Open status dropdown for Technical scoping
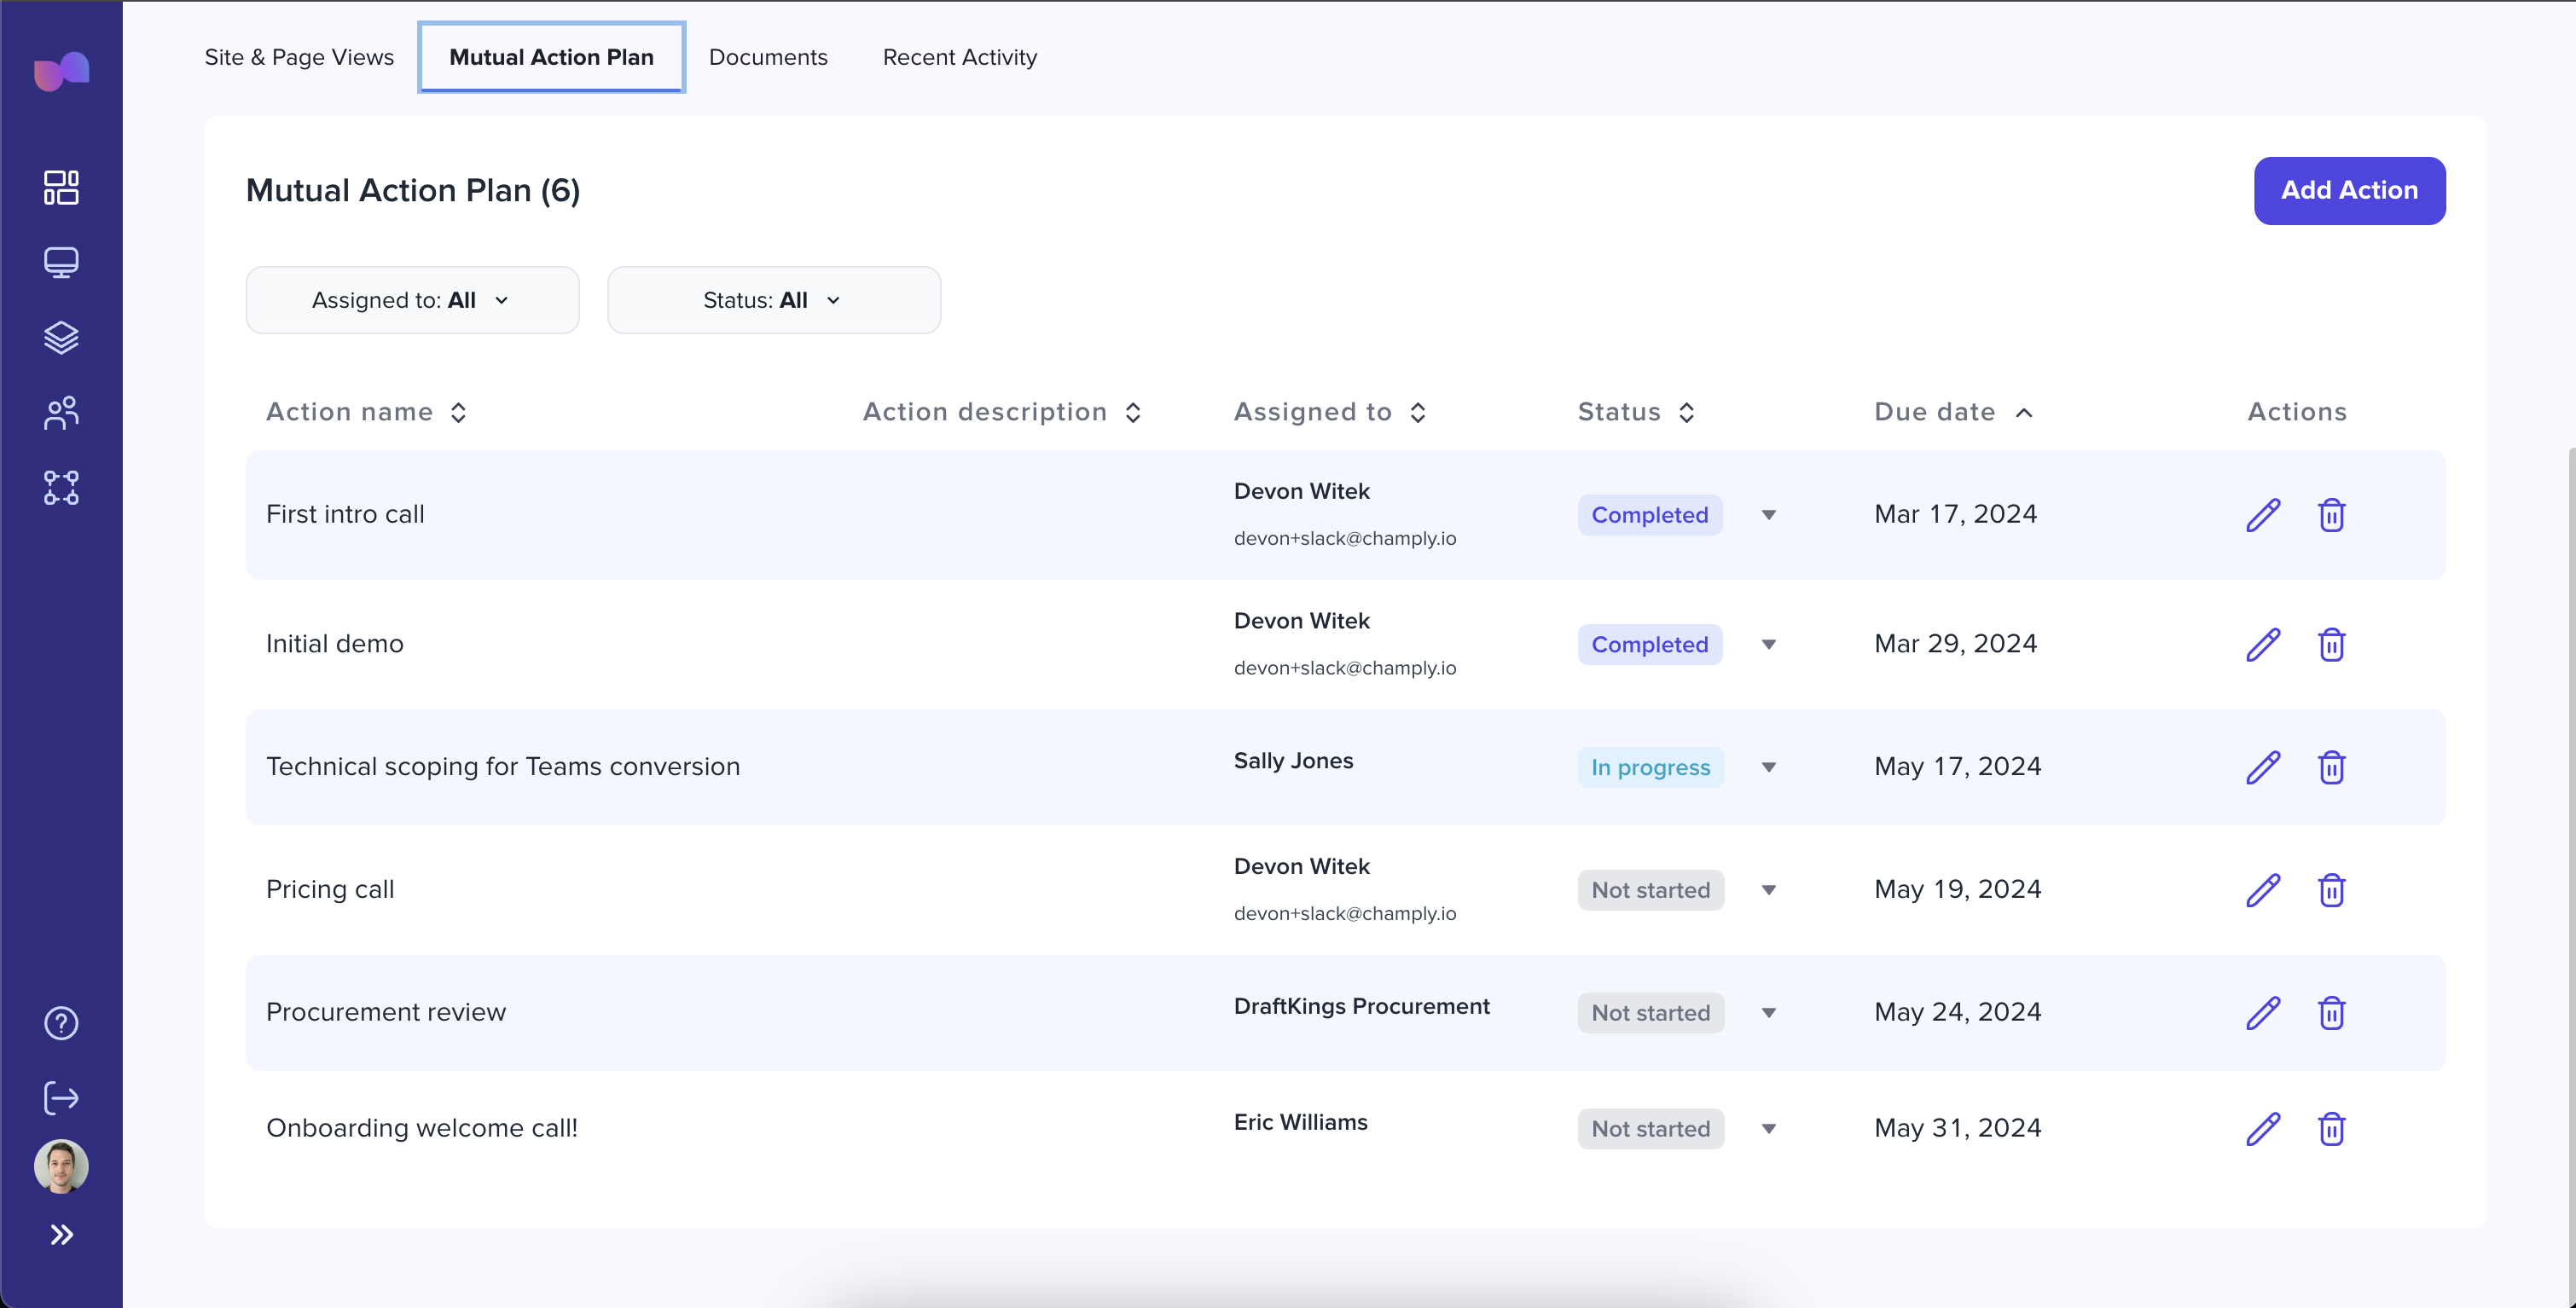Viewport: 2576px width, 1308px height. [1769, 768]
